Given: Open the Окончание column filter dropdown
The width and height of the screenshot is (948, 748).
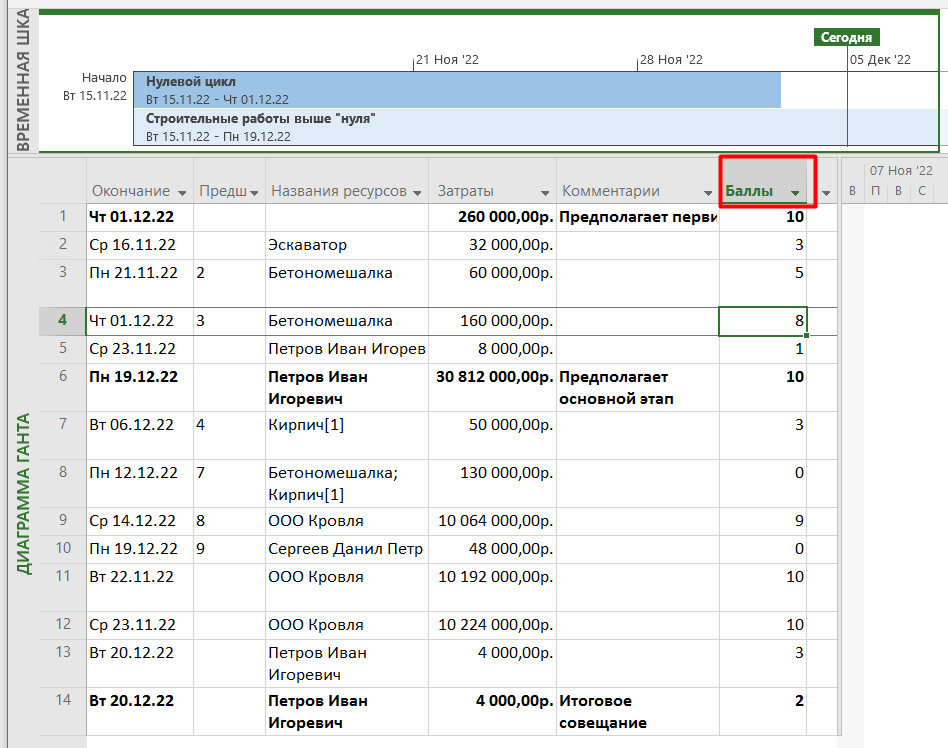Looking at the screenshot, I should tap(182, 193).
